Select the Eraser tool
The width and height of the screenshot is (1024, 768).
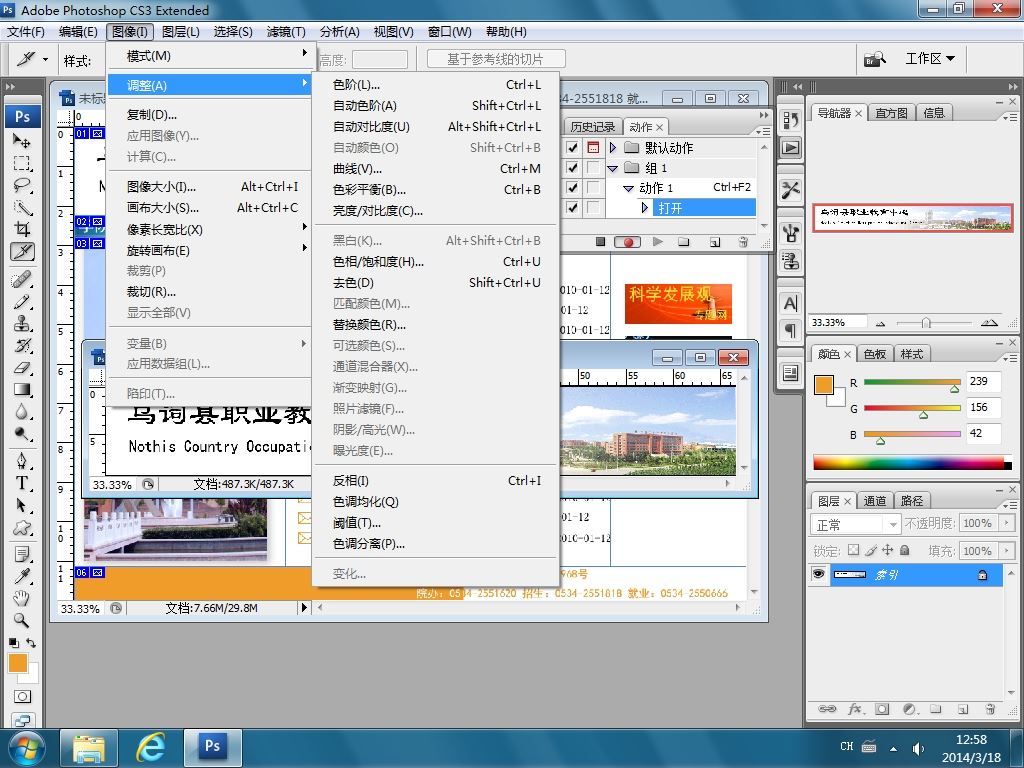(x=22, y=368)
